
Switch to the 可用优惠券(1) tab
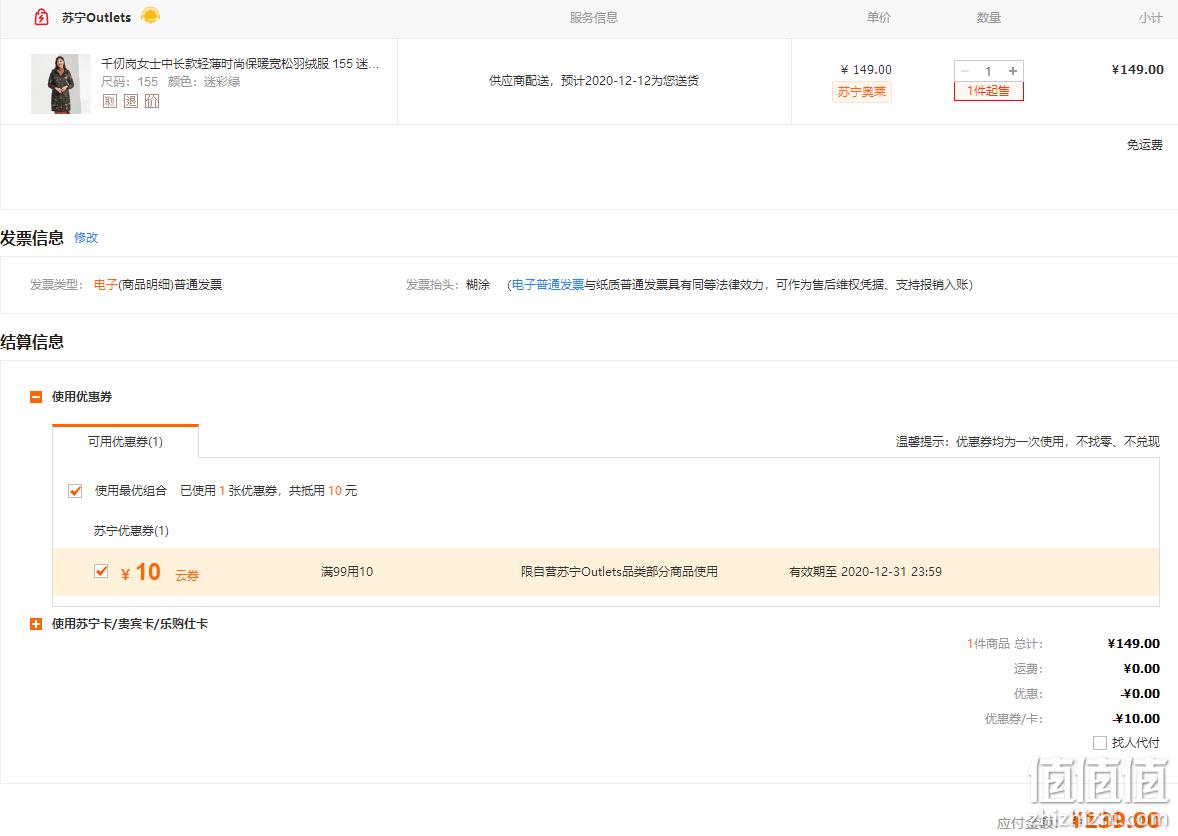click(125, 442)
